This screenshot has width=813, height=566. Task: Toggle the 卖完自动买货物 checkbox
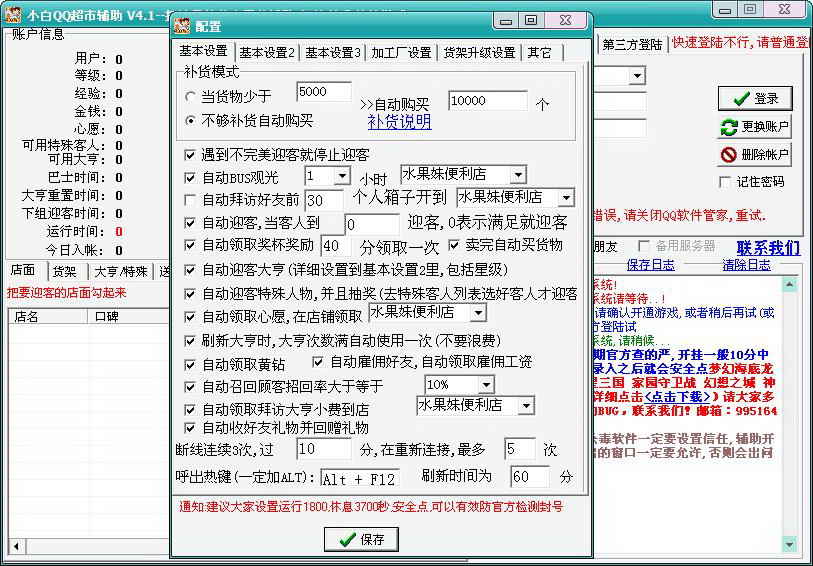454,244
